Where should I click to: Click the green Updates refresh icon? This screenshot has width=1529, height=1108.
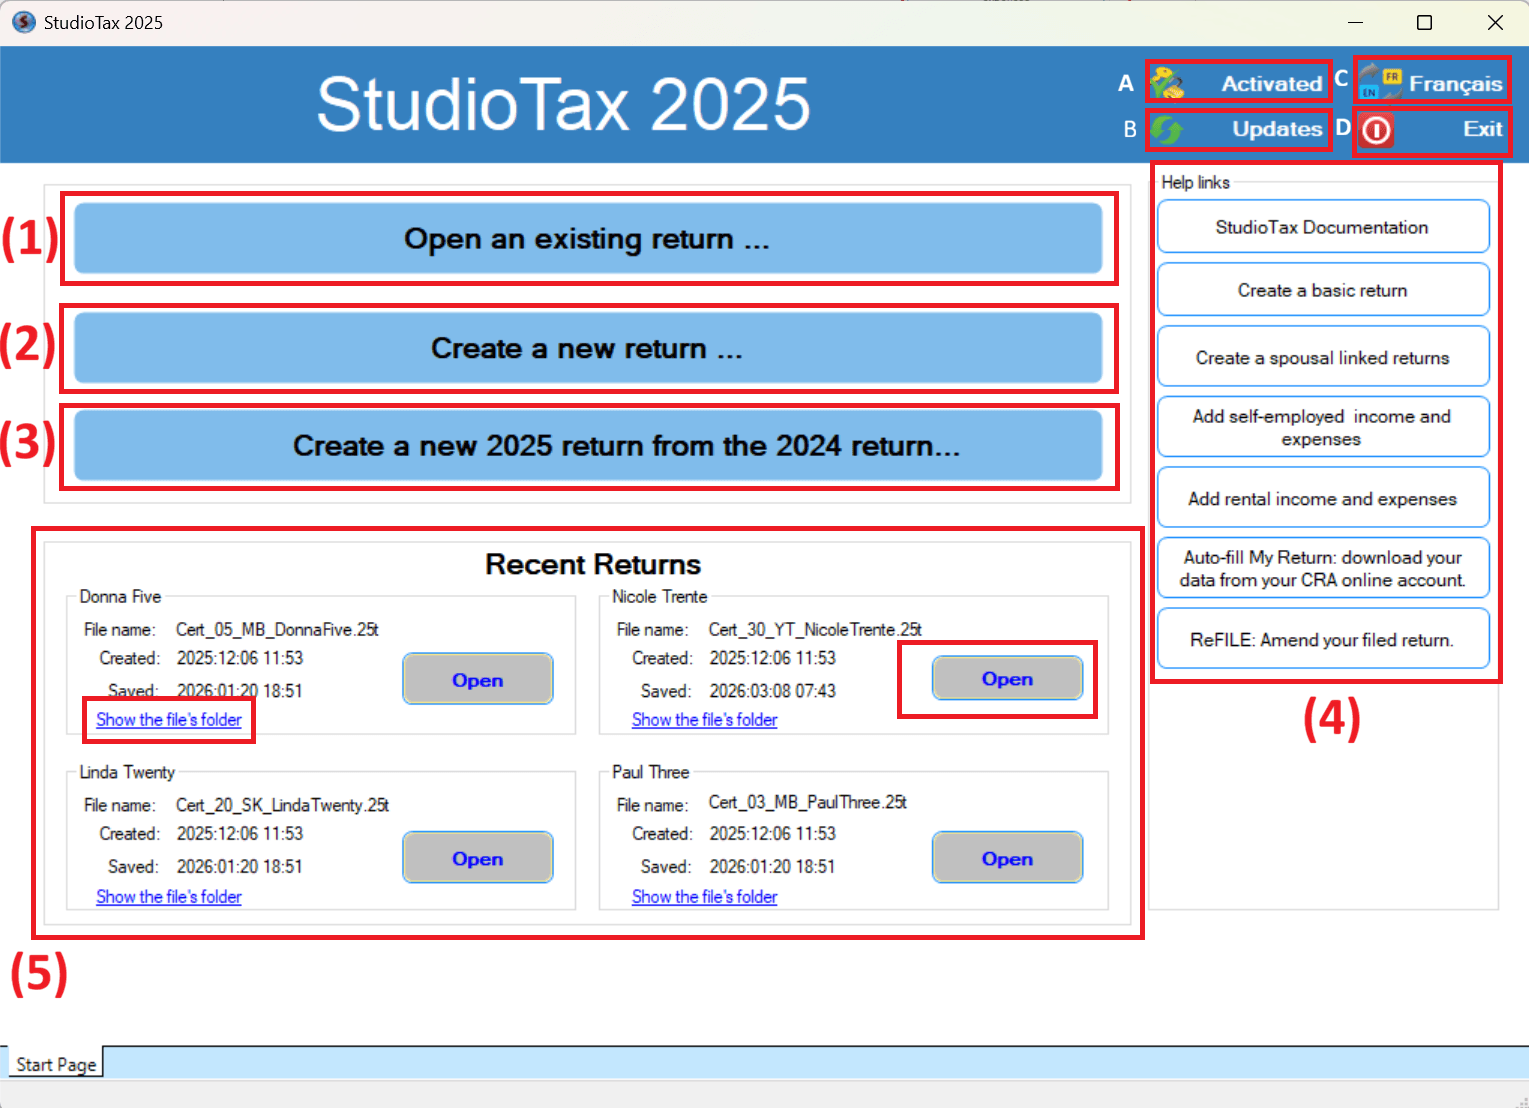point(1166,129)
